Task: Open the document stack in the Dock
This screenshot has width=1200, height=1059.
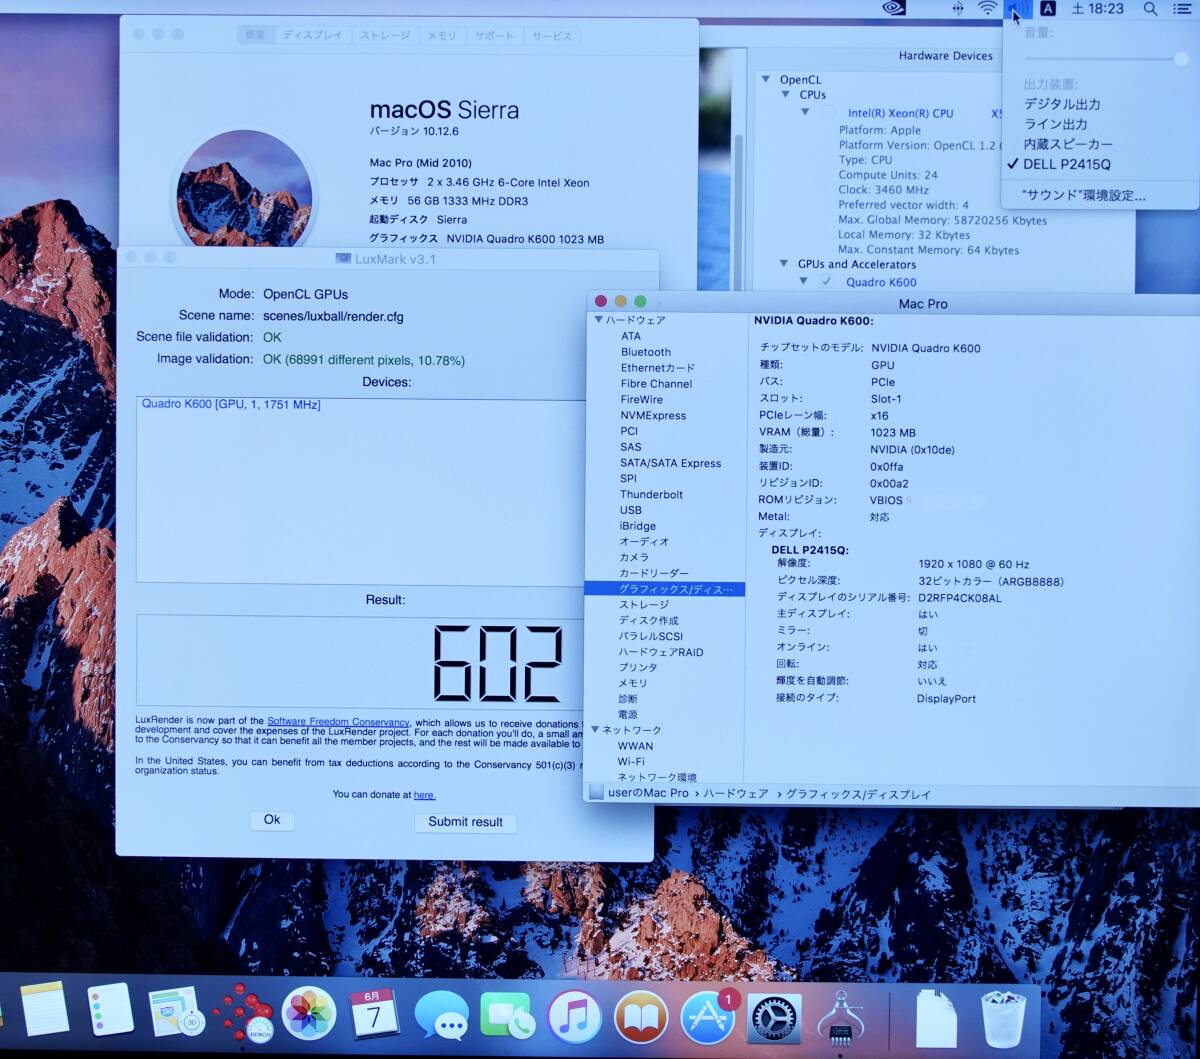Action: 935,1018
